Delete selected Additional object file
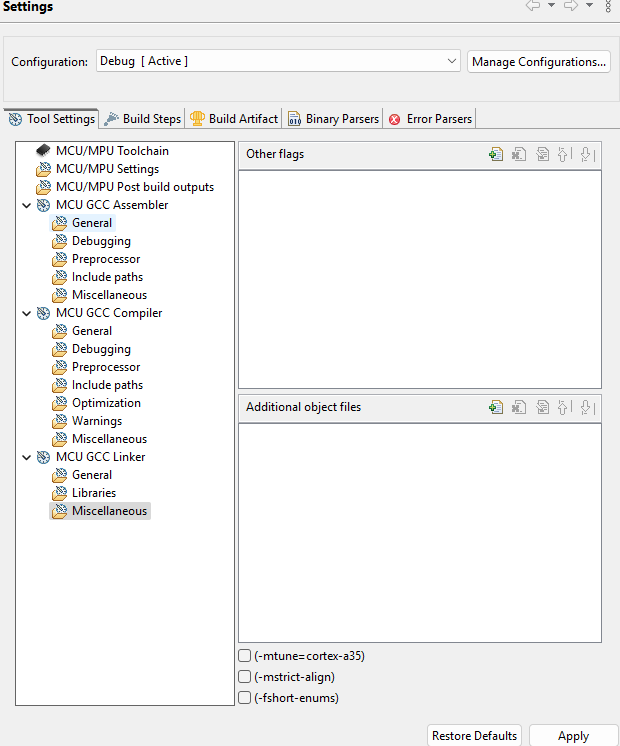The height and width of the screenshot is (746, 620). 519,407
